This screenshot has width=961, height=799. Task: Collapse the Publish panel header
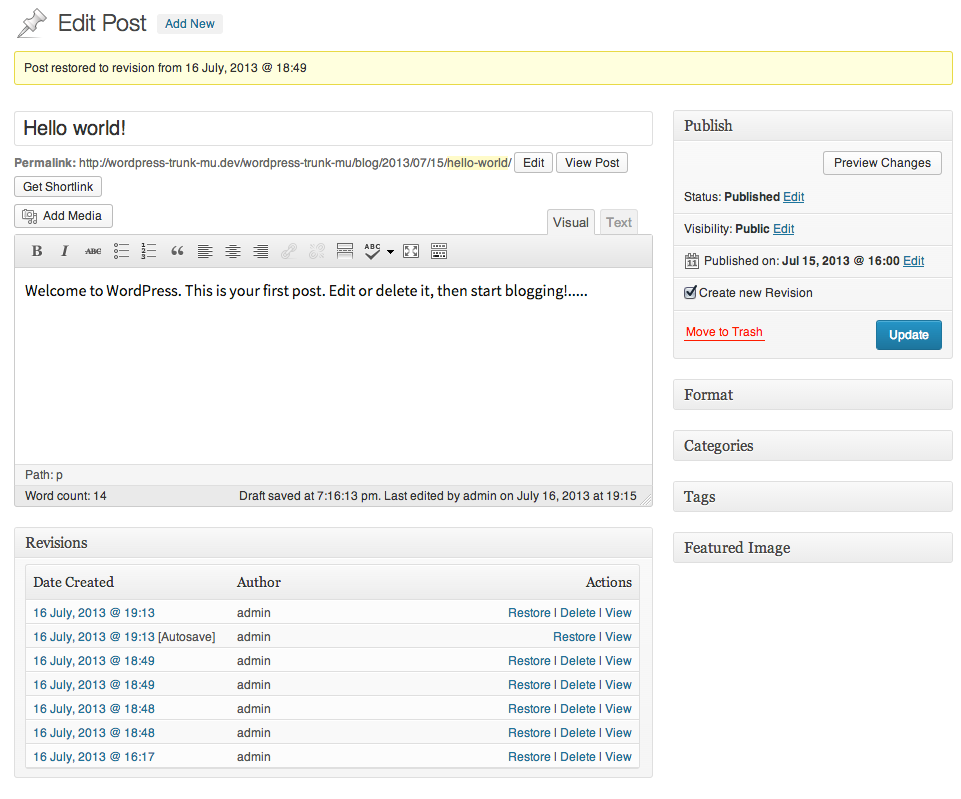point(813,126)
